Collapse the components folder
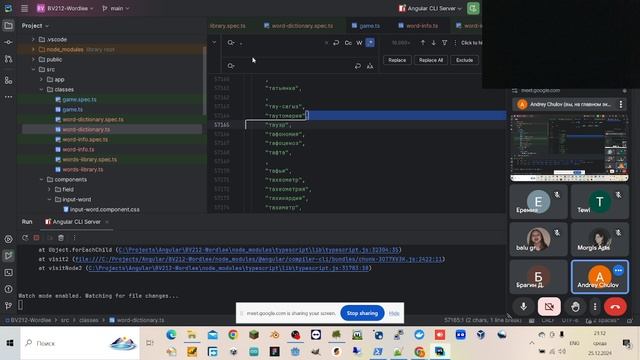Image resolution: width=640 pixels, height=360 pixels. 41,180
